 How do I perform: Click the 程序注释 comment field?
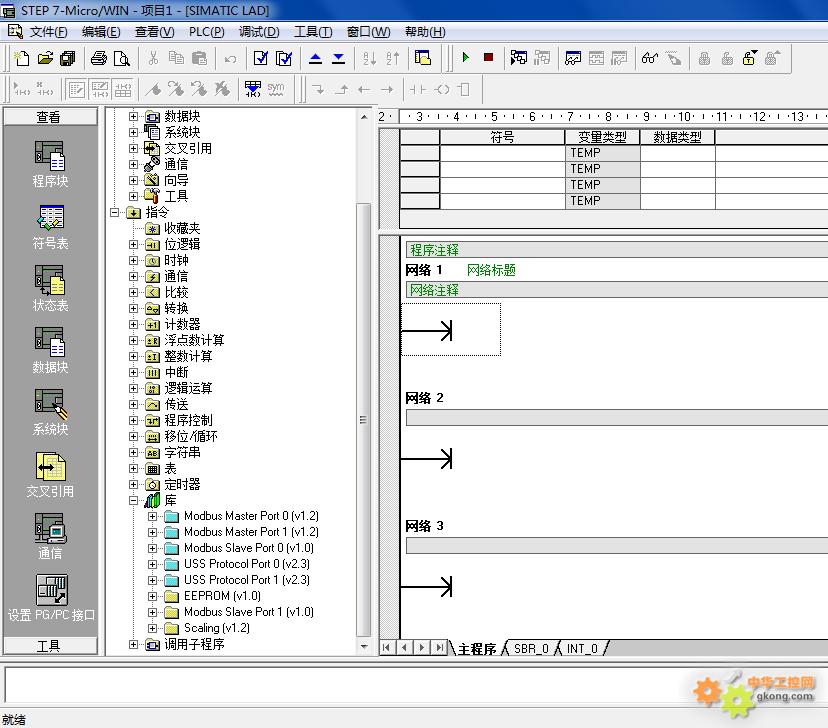pos(617,250)
